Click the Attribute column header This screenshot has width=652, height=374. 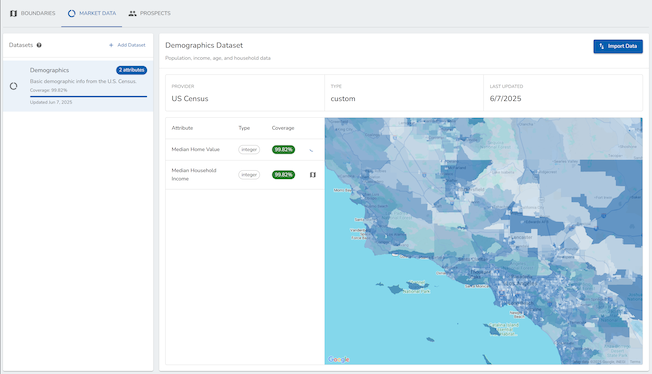coord(182,128)
